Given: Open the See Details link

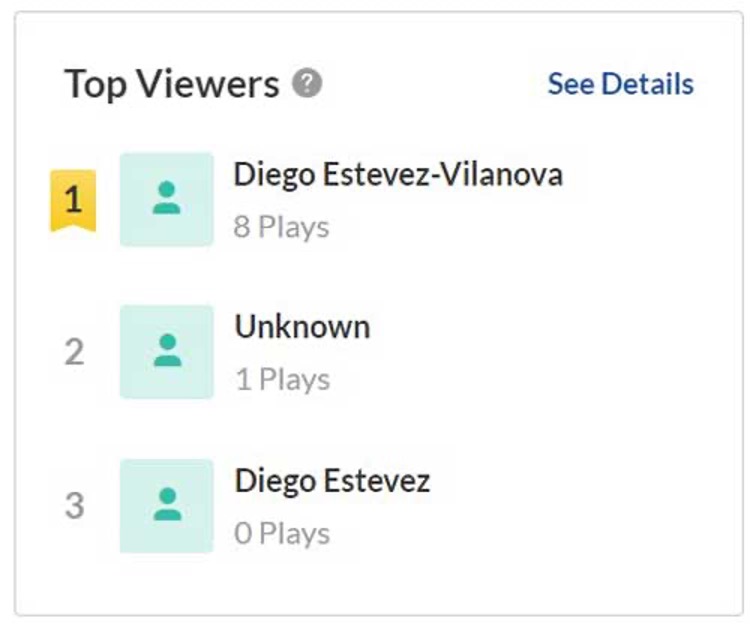Looking at the screenshot, I should pos(620,84).
